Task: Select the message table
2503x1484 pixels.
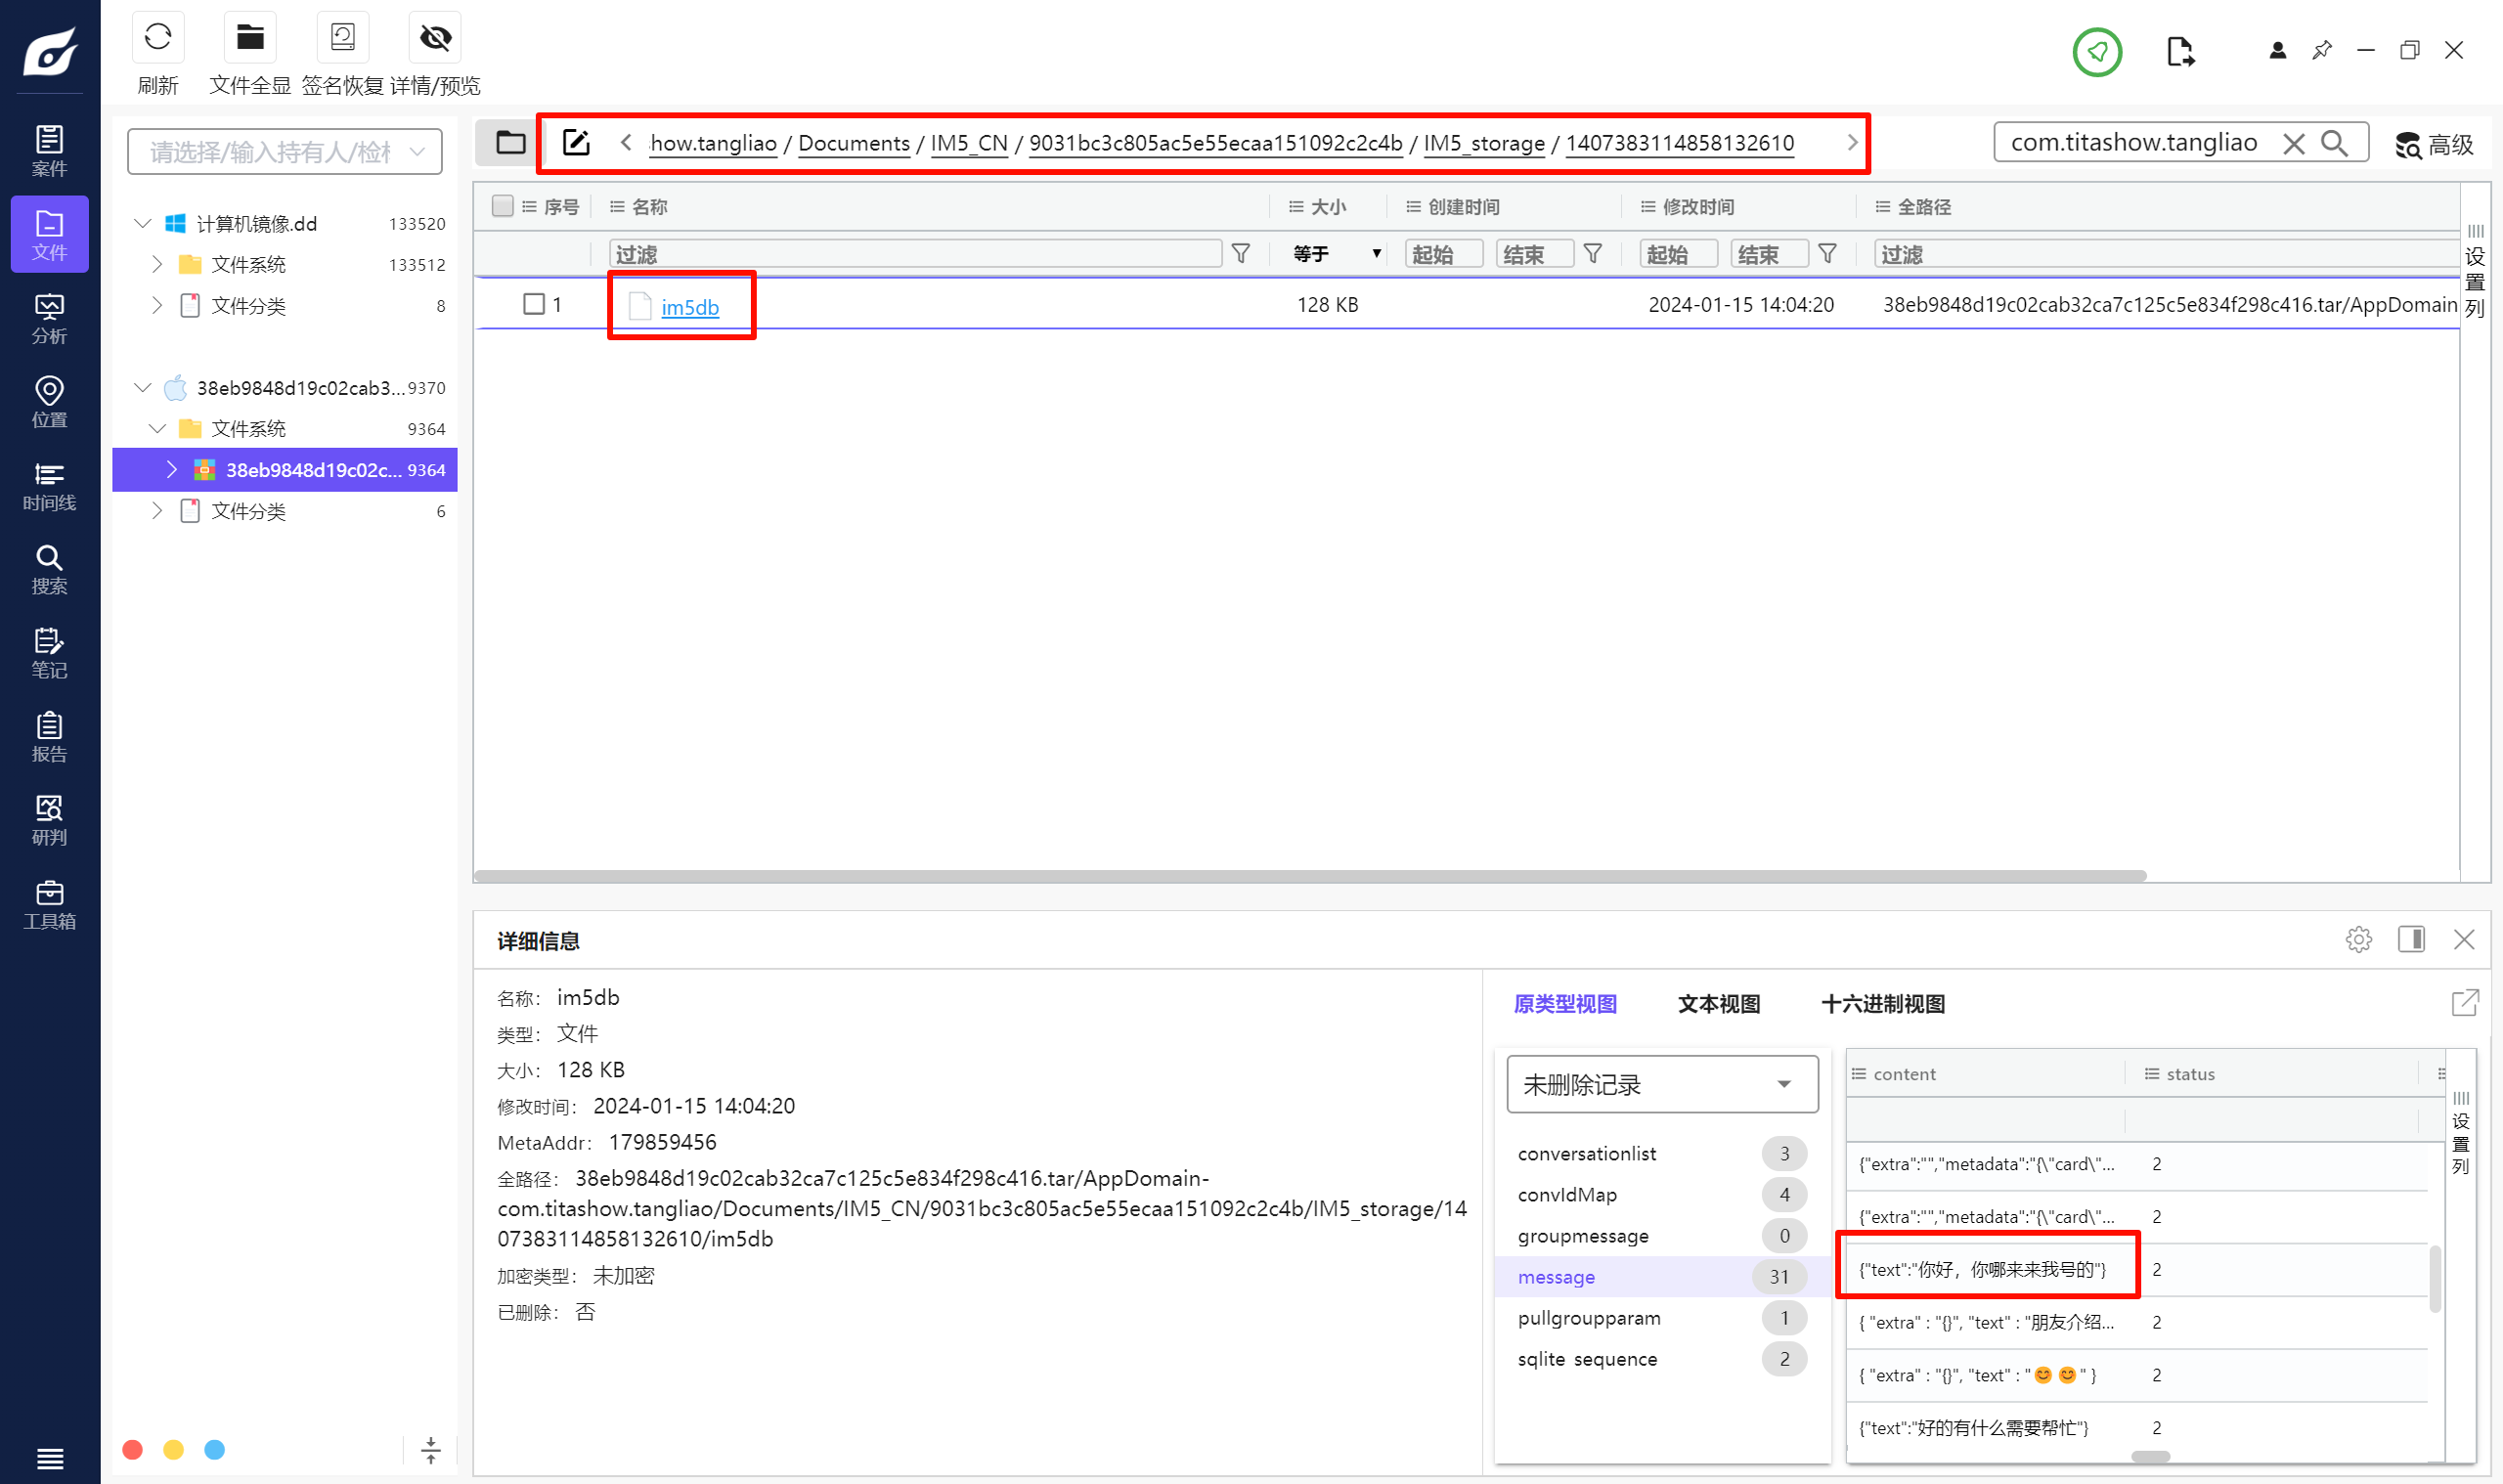Action: 1661,1276
